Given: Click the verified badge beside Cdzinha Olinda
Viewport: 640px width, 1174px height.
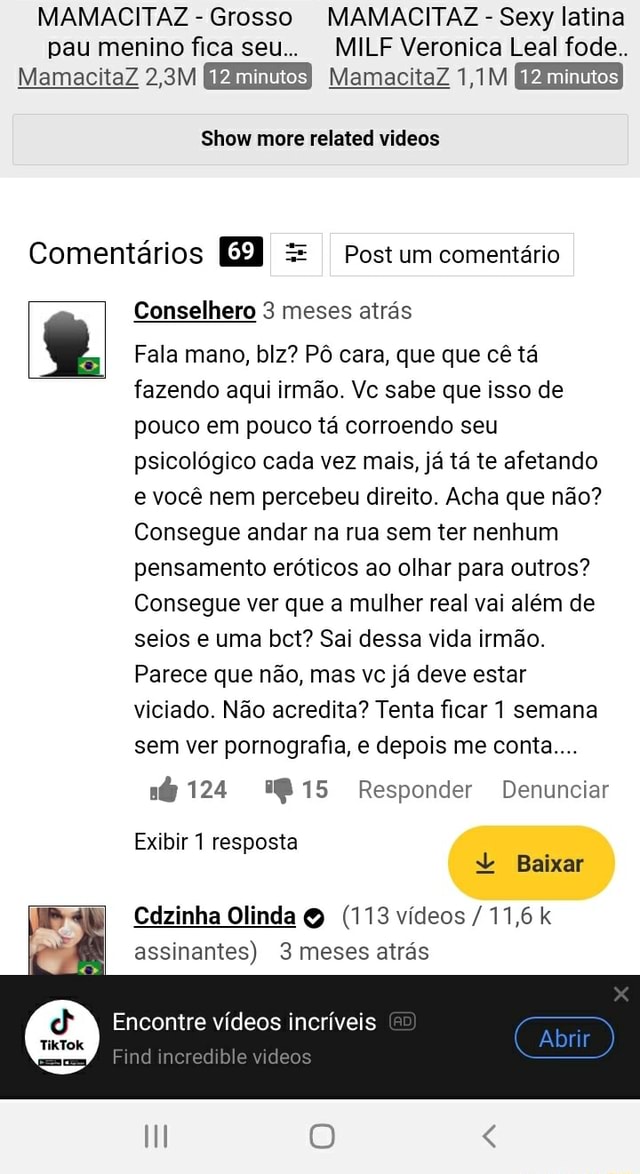Looking at the screenshot, I should click(312, 917).
